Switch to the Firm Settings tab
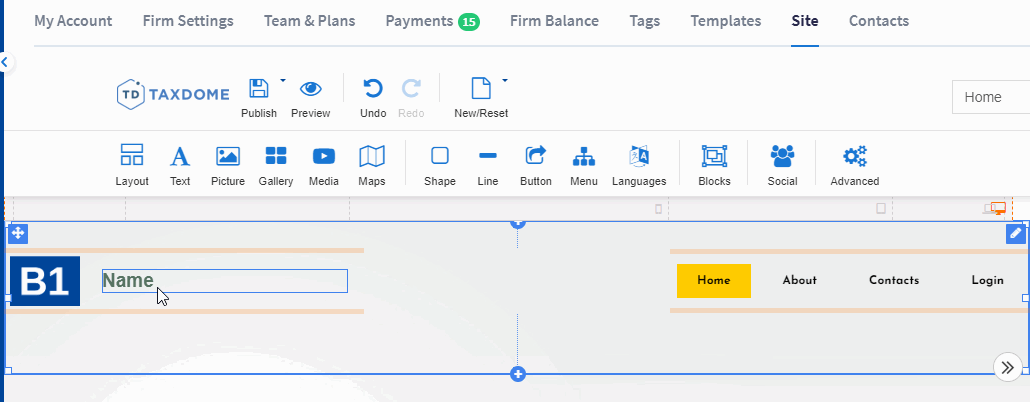Screen dimensions: 1030x402 tap(188, 21)
